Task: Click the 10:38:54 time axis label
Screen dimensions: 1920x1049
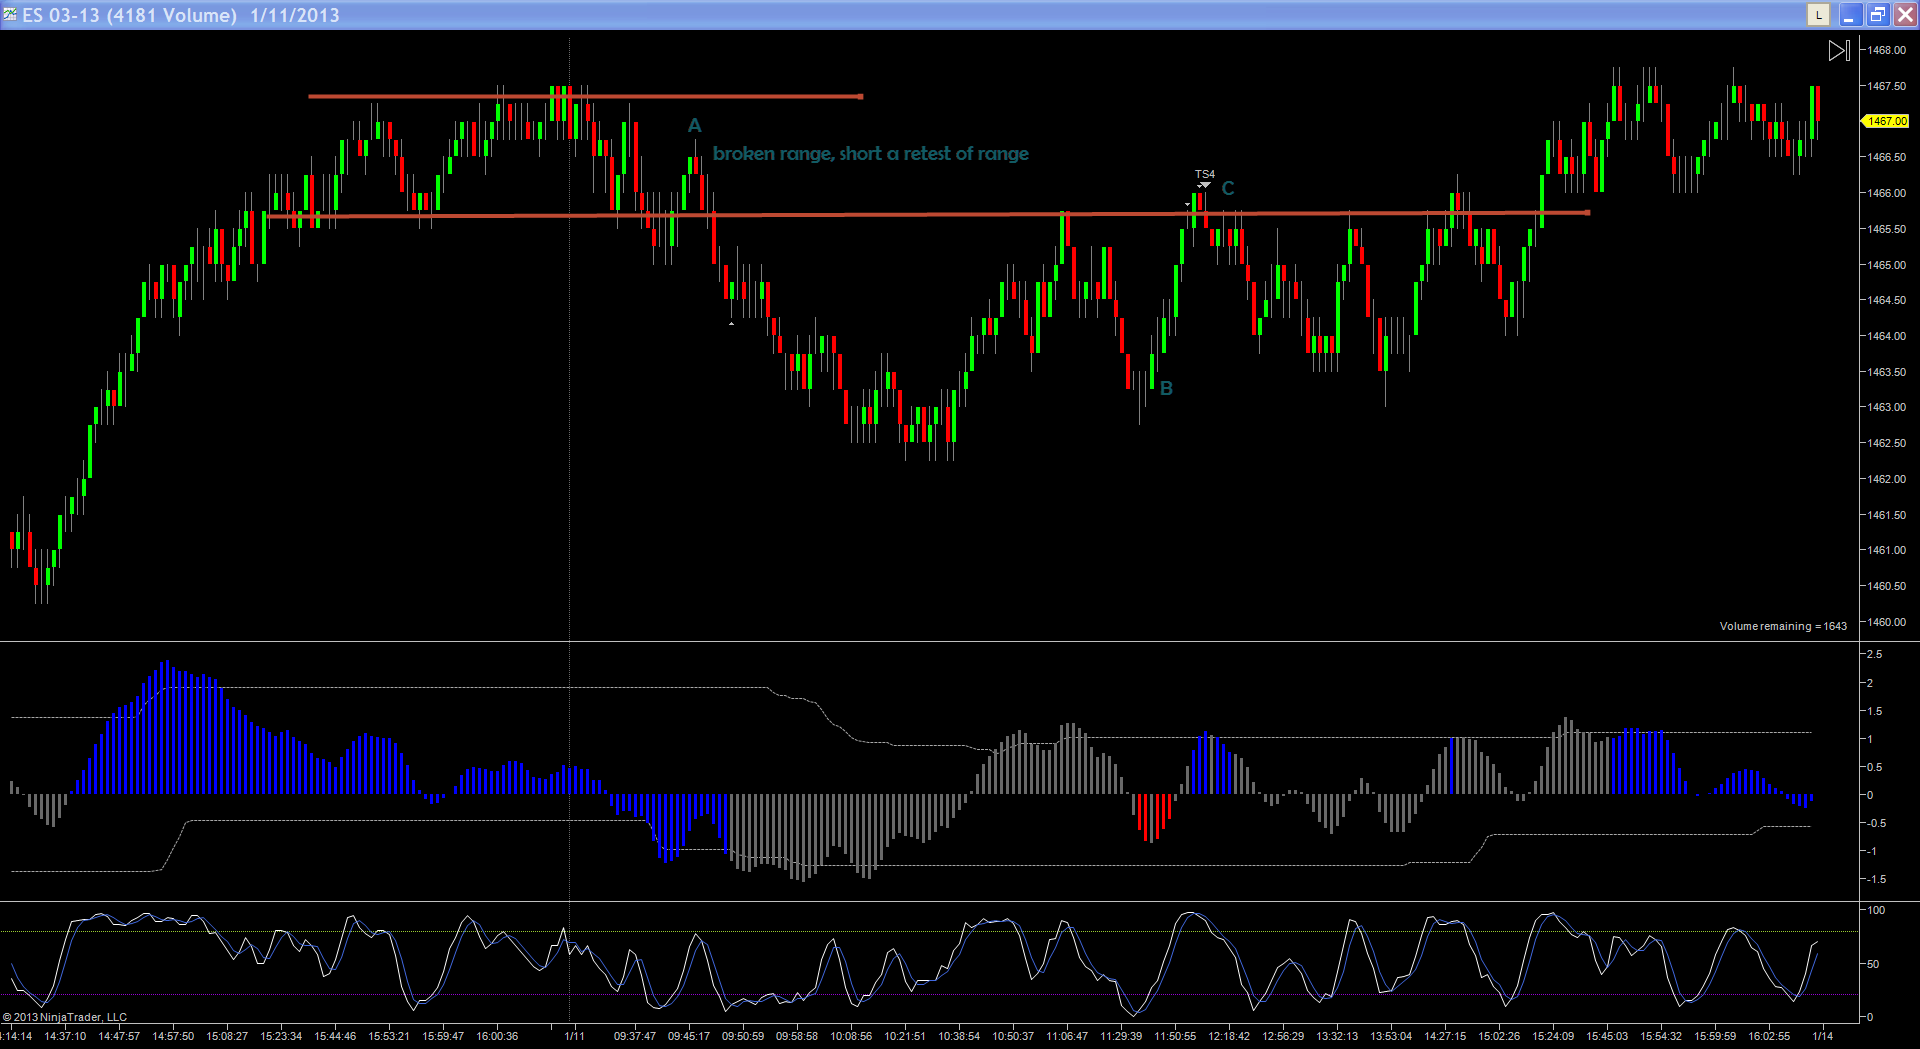Action: click(959, 1036)
